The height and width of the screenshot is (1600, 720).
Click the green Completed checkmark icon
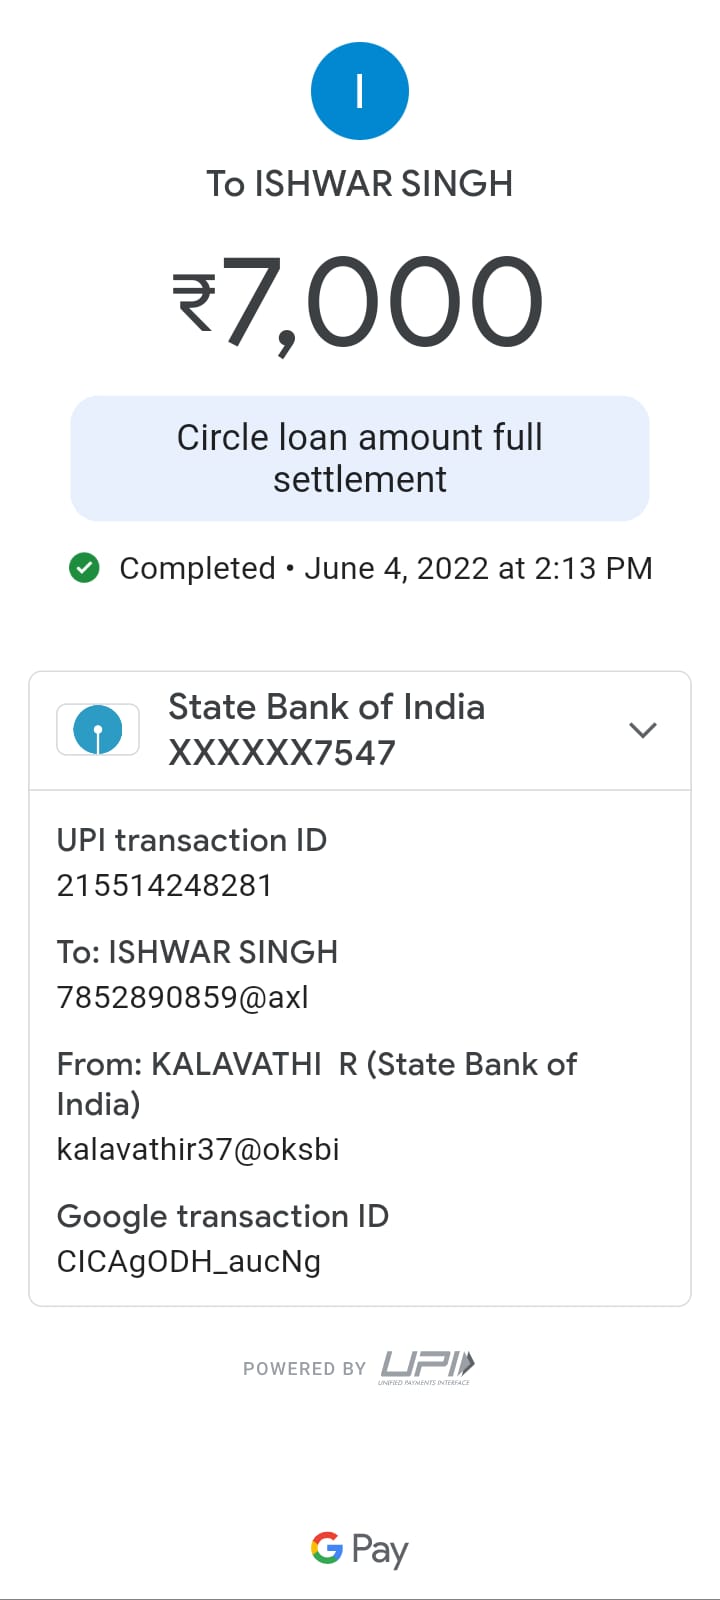(x=84, y=568)
